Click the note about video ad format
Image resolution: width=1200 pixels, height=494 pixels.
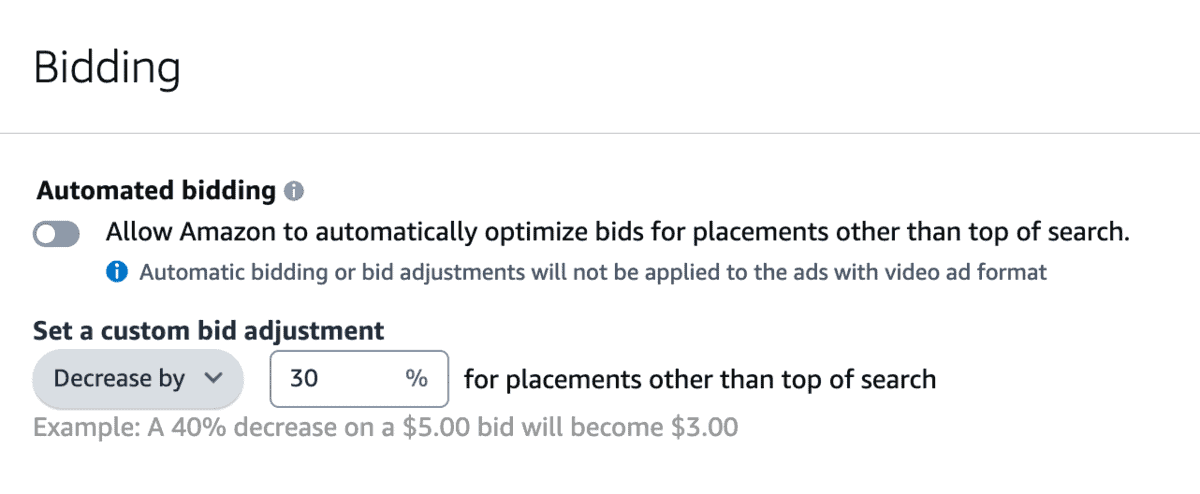pyautogui.click(x=593, y=272)
